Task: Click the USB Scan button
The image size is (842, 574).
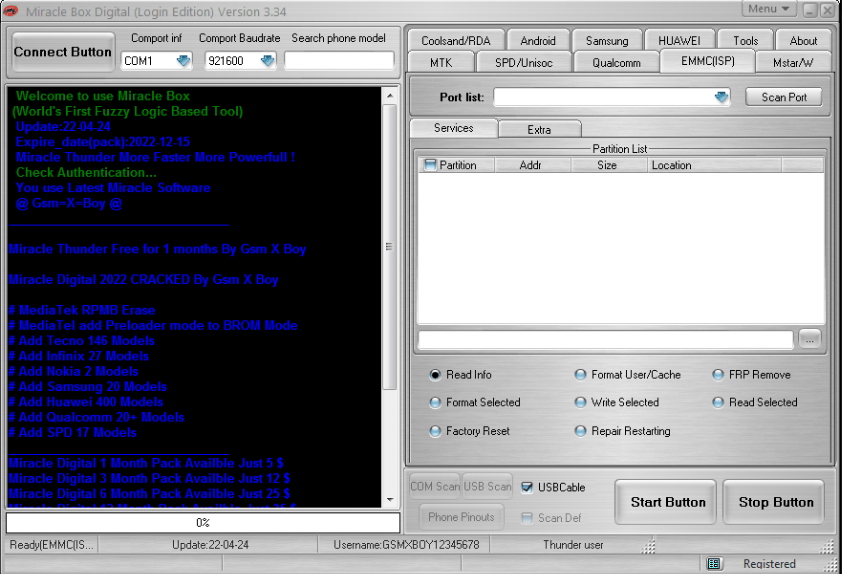Action: click(x=487, y=486)
